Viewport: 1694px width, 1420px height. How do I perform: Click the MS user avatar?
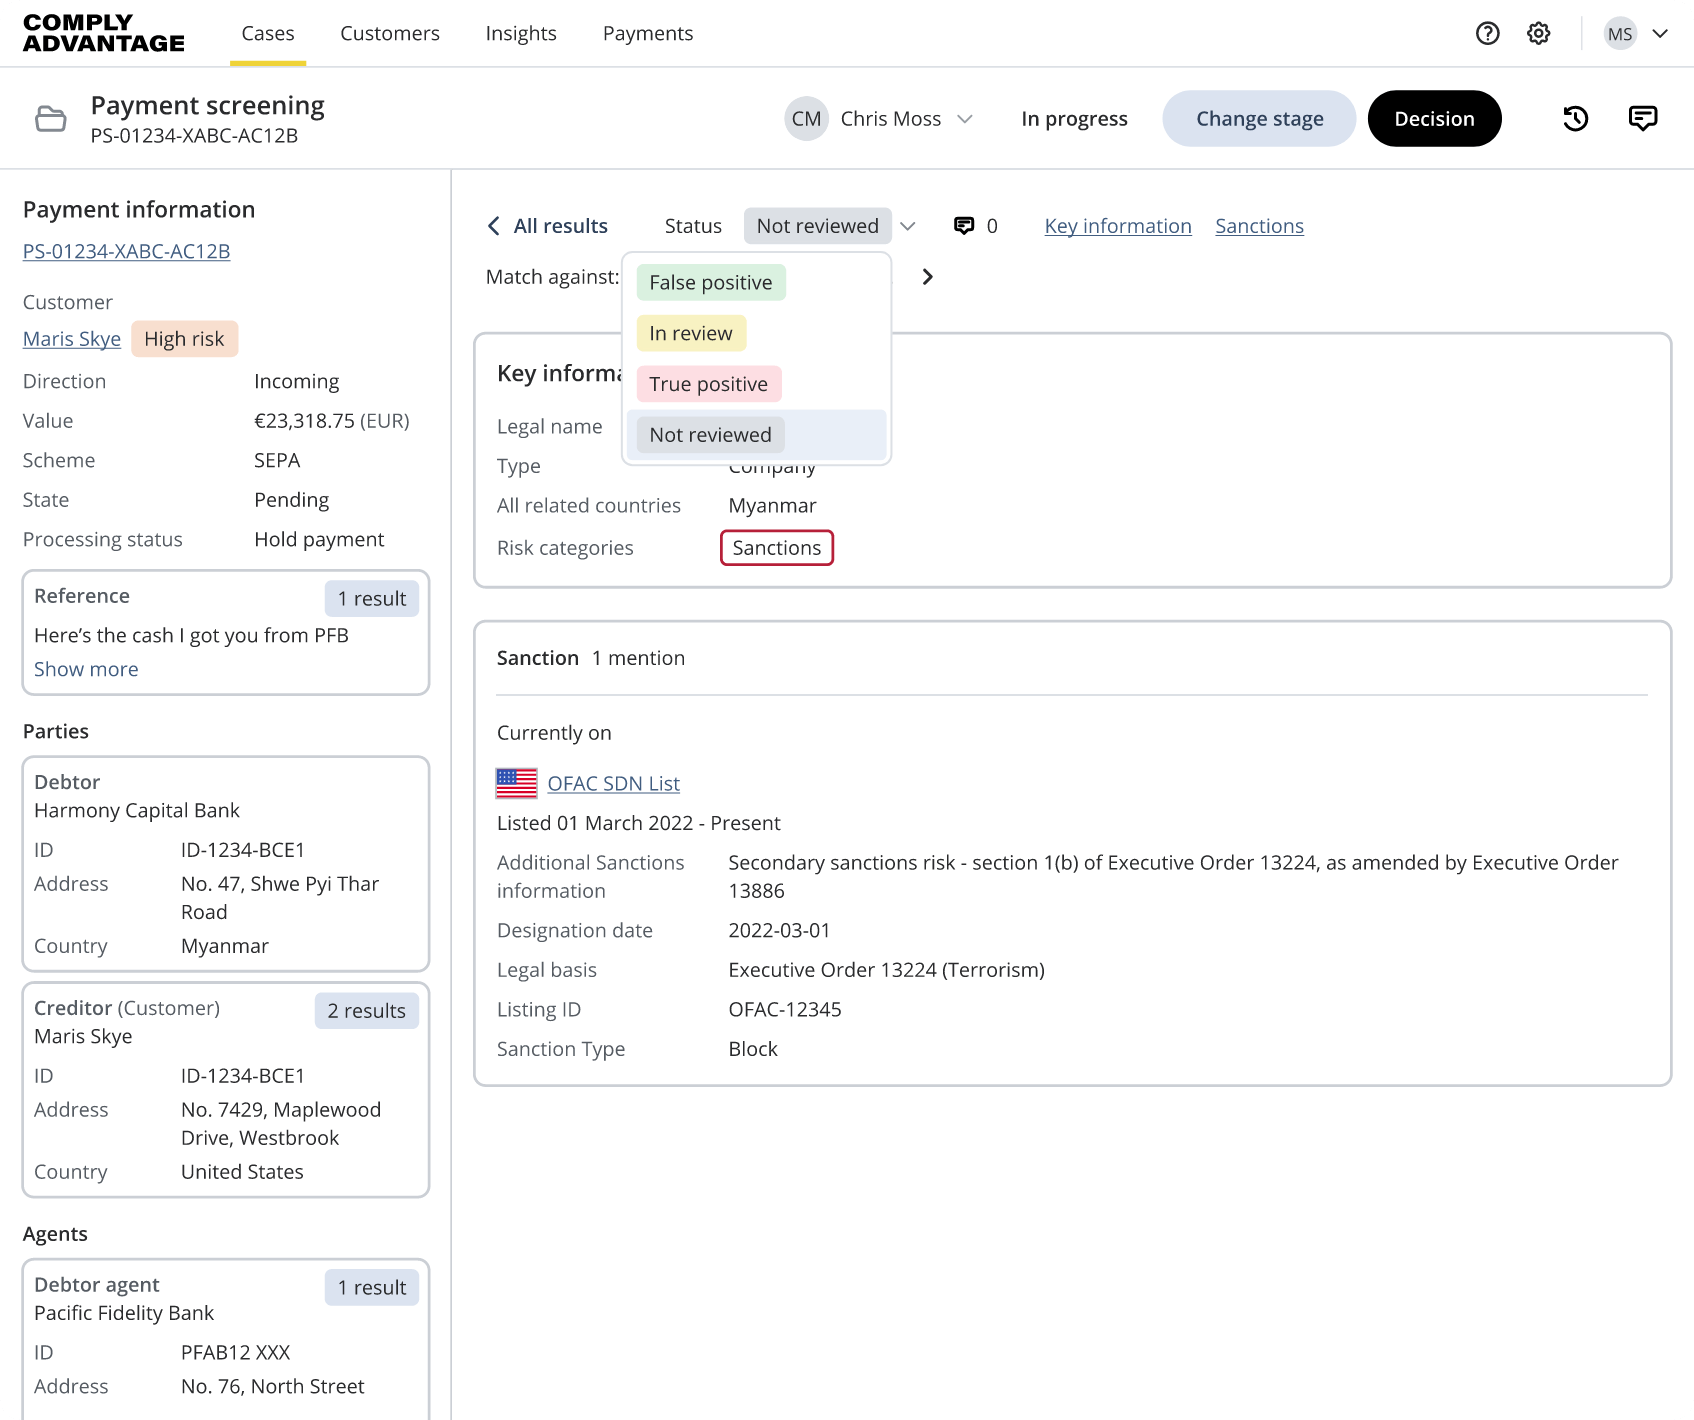1620,33
